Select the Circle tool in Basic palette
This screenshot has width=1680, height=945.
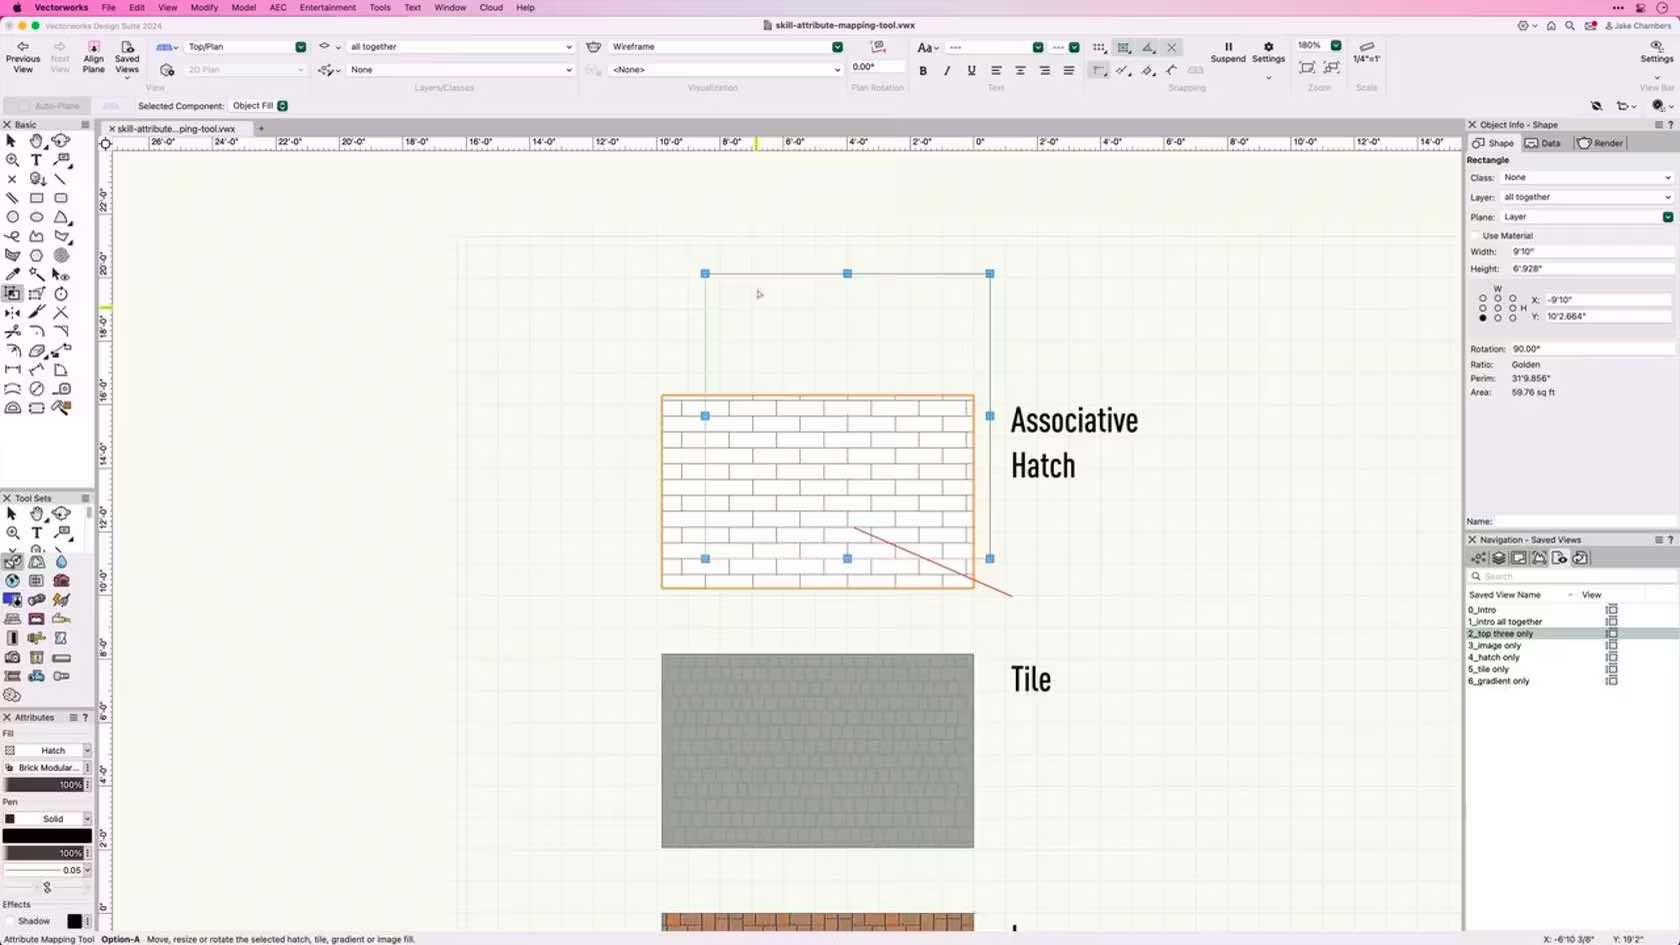coord(12,217)
